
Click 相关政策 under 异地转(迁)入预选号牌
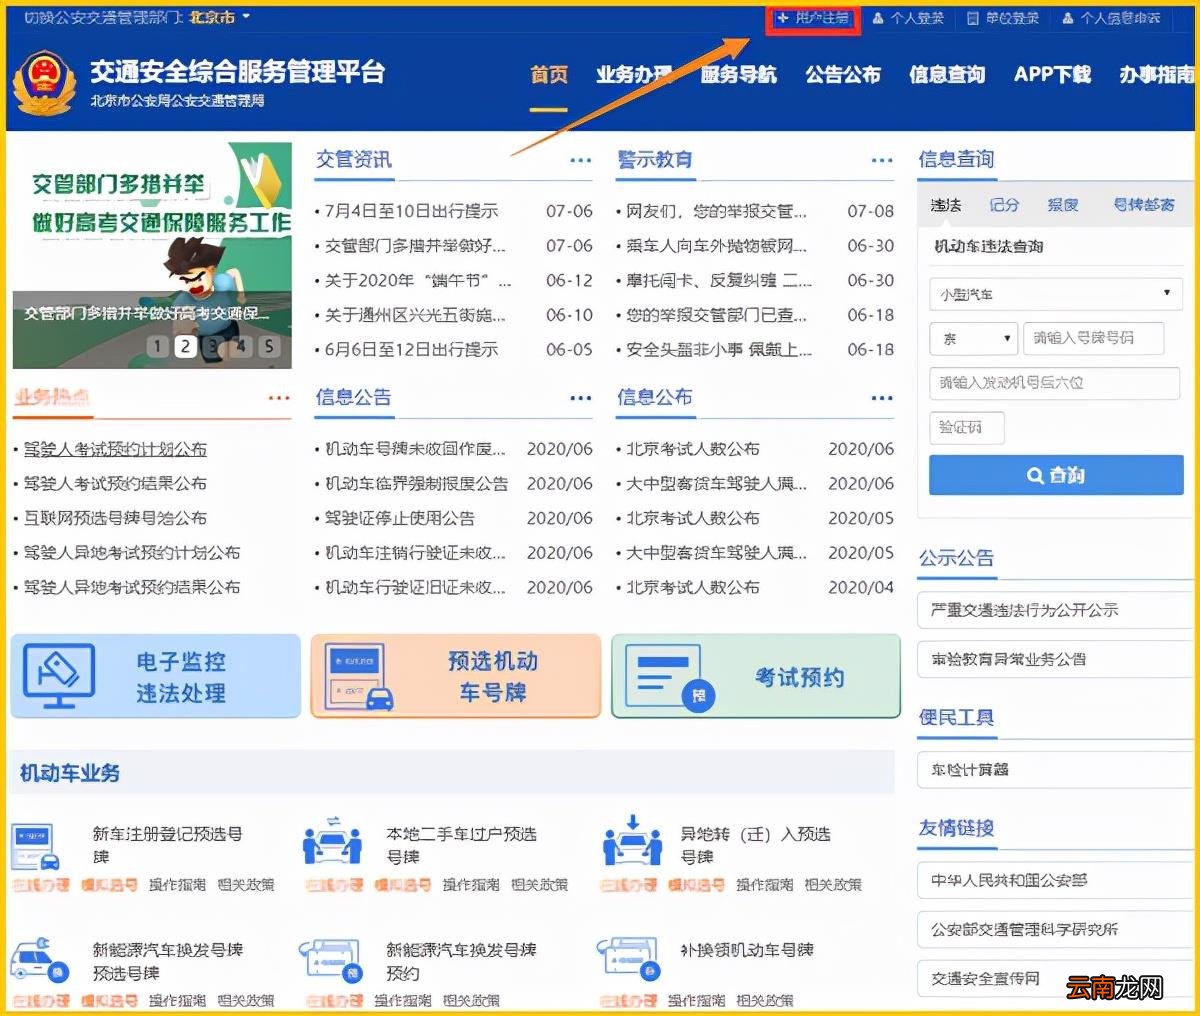point(833,885)
